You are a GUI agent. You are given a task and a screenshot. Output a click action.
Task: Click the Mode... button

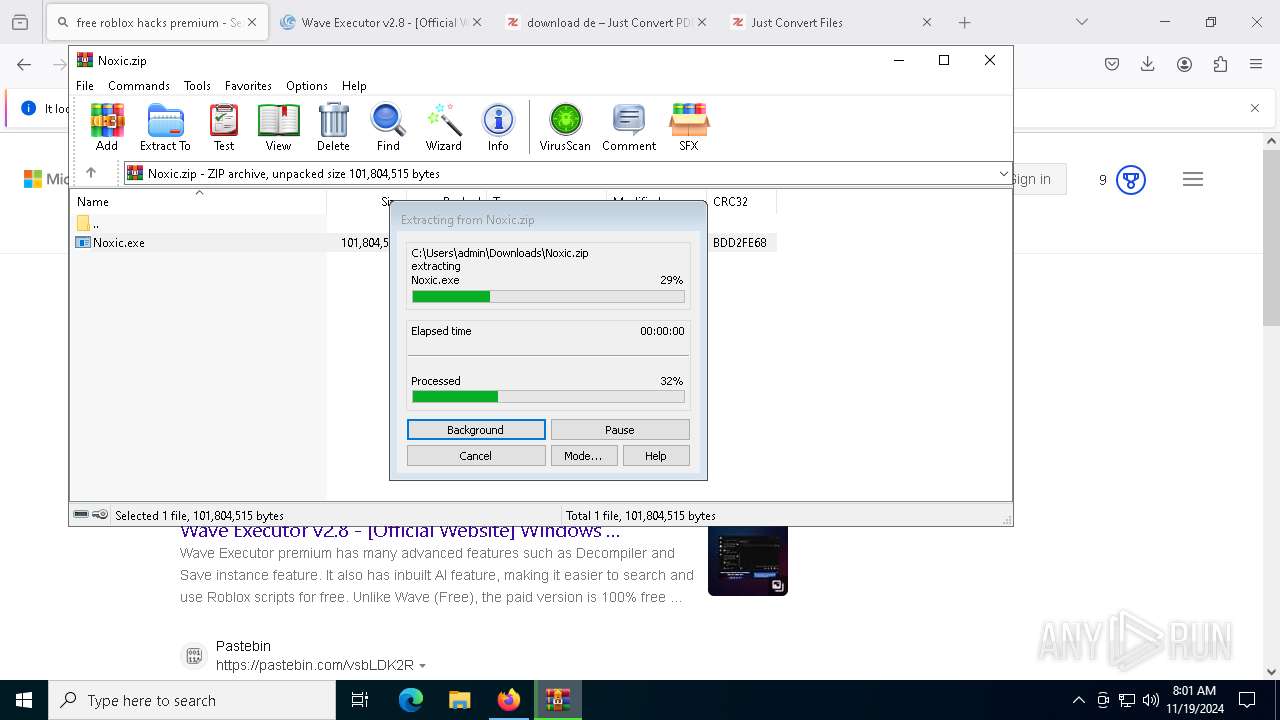click(583, 456)
